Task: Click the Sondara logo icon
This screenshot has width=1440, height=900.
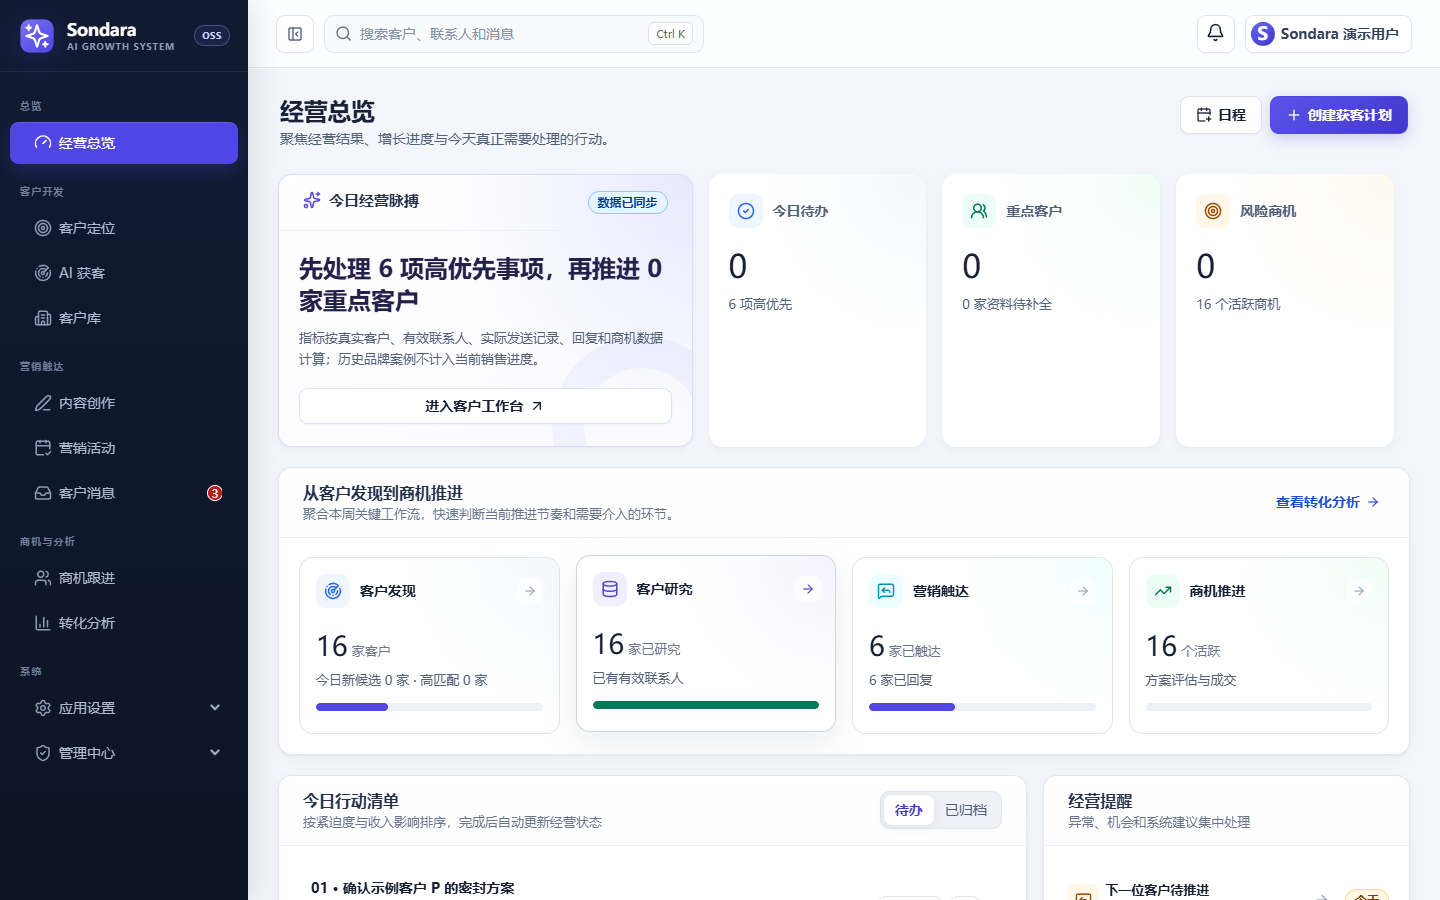Action: [x=37, y=36]
